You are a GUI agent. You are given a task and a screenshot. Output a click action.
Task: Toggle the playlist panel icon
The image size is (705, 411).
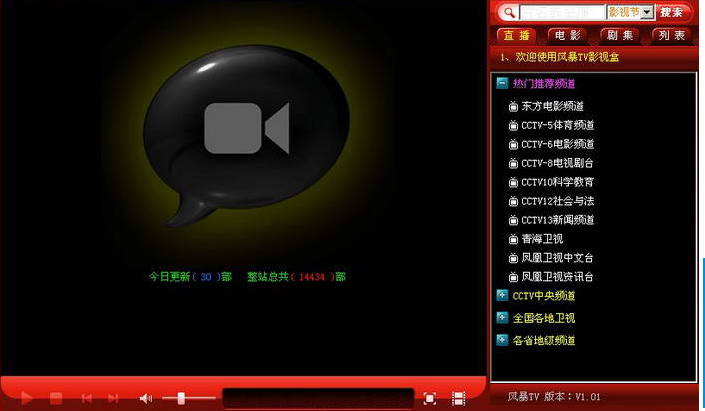pyautogui.click(x=458, y=398)
